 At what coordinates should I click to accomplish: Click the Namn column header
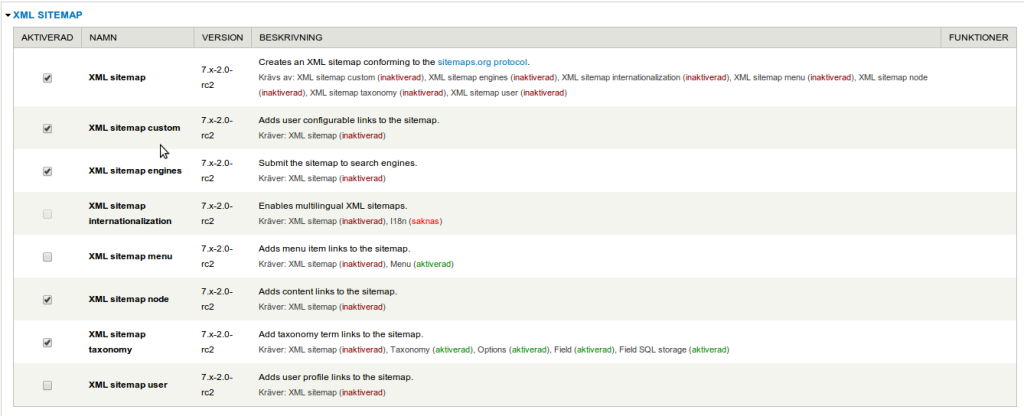tap(103, 37)
